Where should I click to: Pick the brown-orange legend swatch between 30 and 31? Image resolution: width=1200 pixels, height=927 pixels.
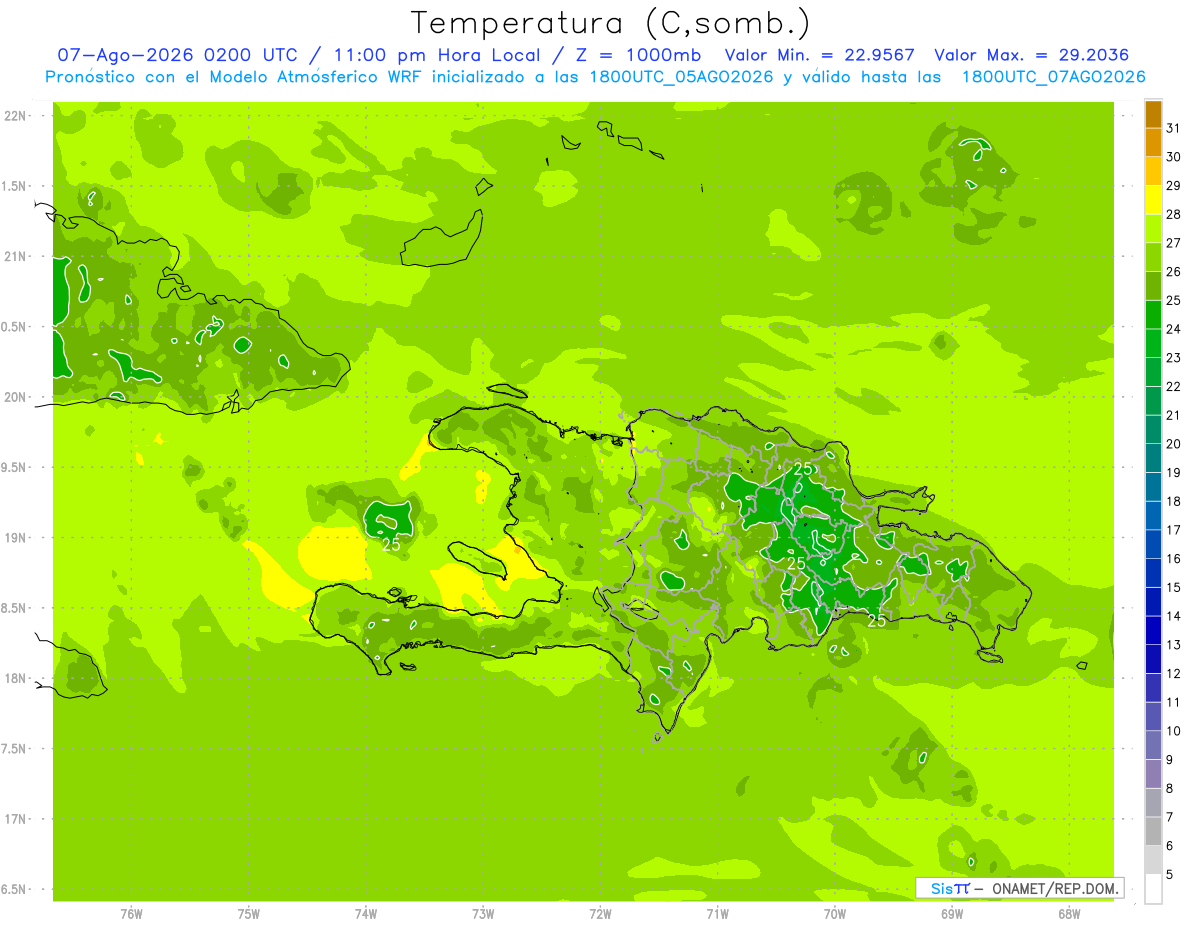click(1153, 142)
